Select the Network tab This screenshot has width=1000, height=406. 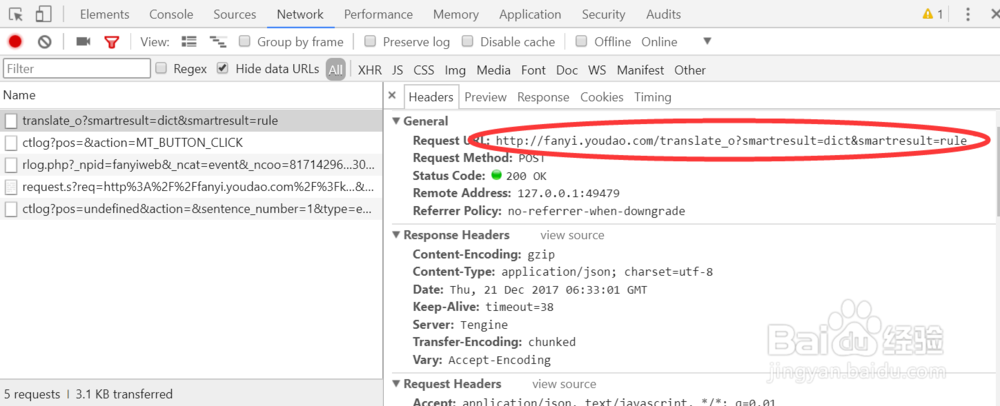click(300, 14)
